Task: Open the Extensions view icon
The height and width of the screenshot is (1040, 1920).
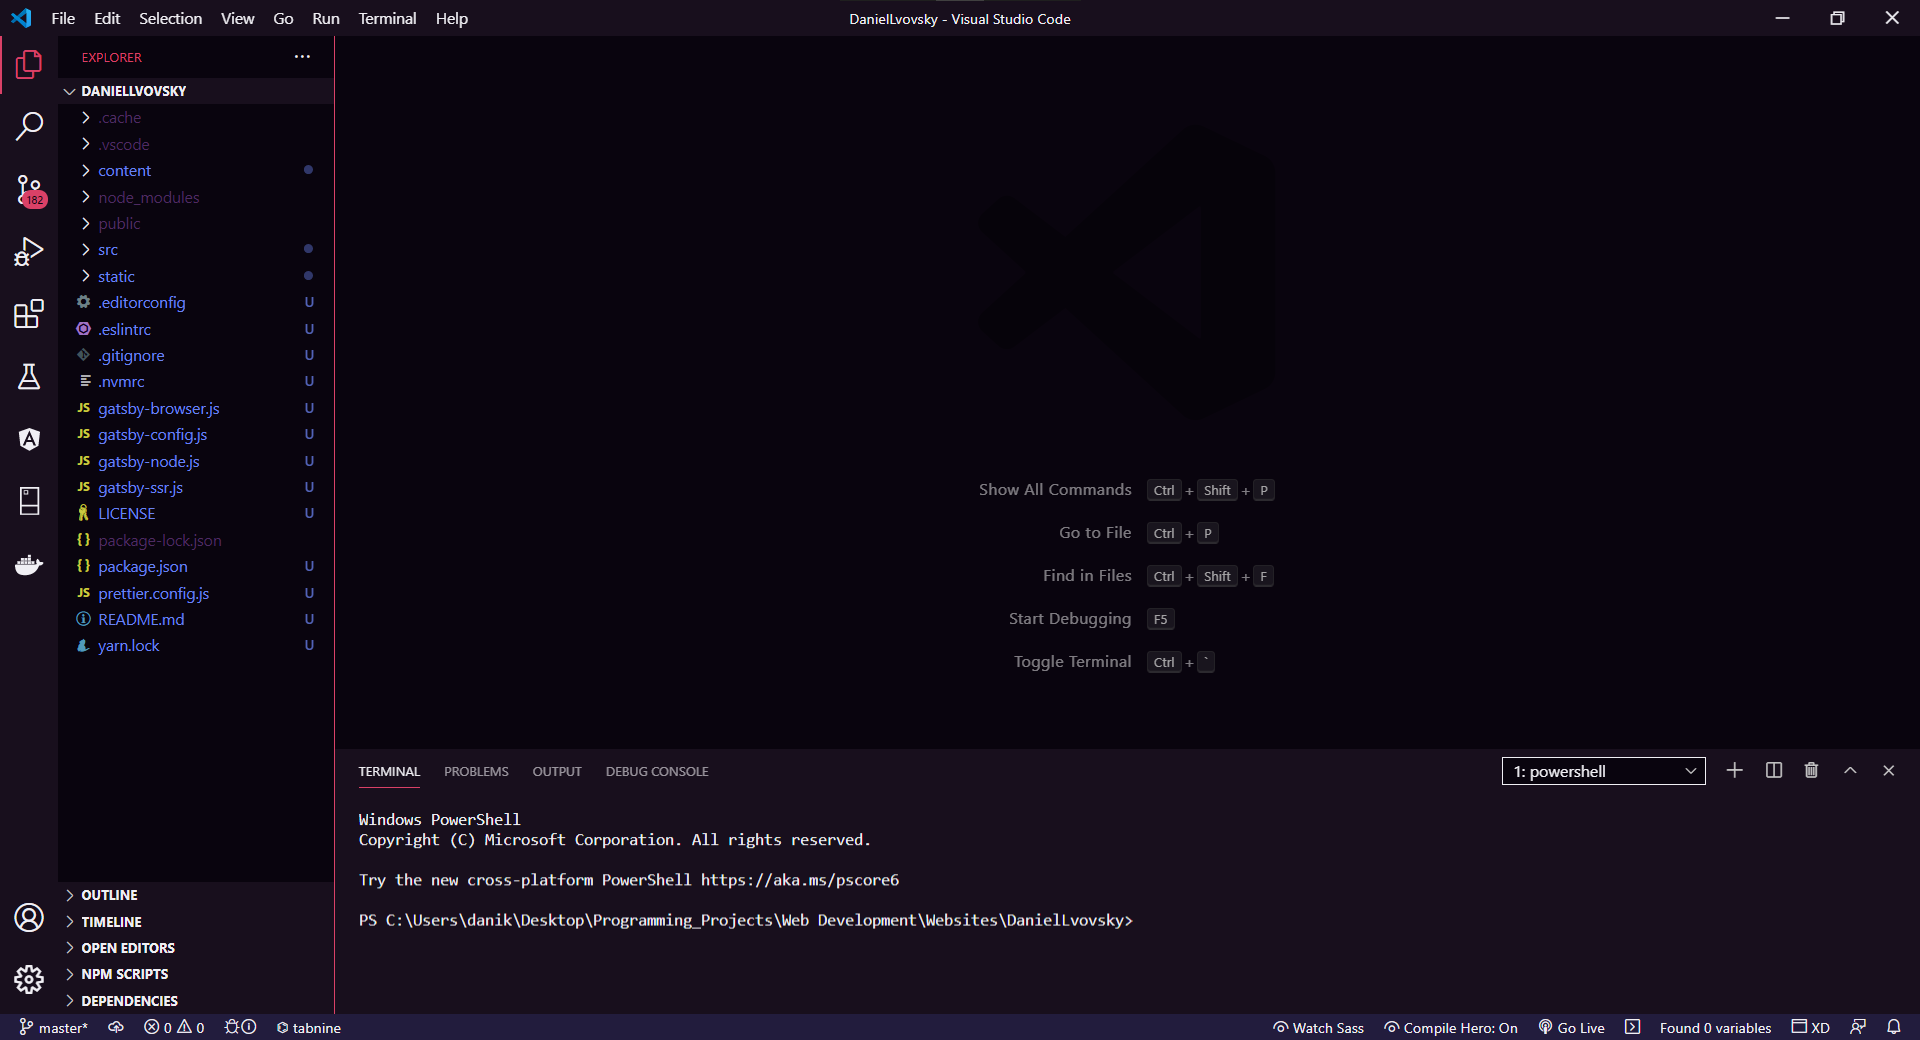Action: 29,314
